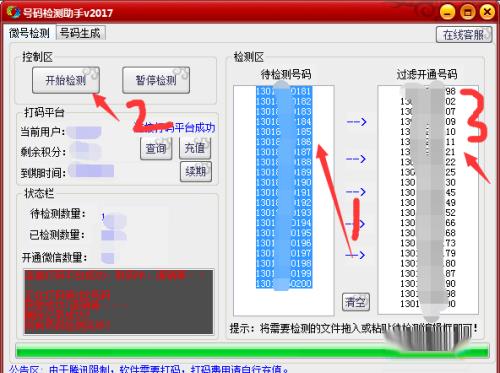Select filtered number ending in 07
Image resolution: width=500 pixels, height=373 pixels.
(x=428, y=111)
